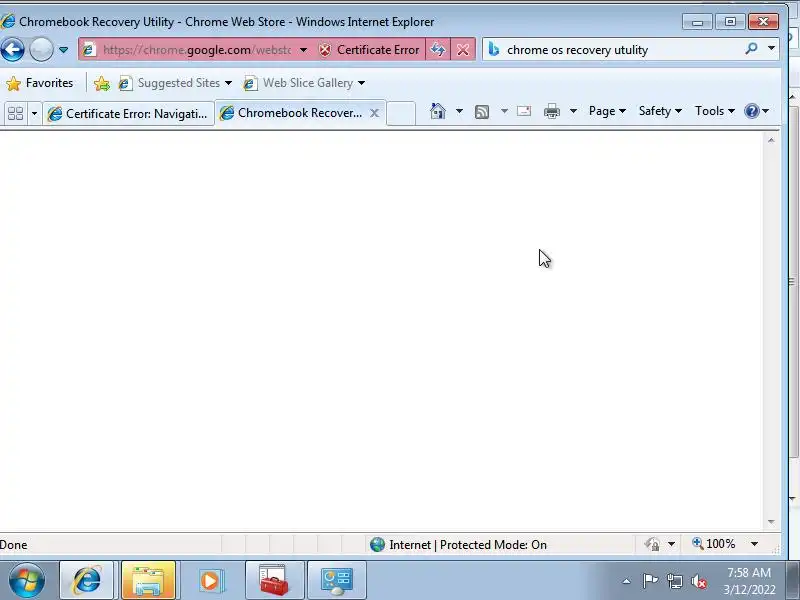800x600 pixels.
Task: Expand the Print options dropdown arrow
Action: tap(573, 111)
